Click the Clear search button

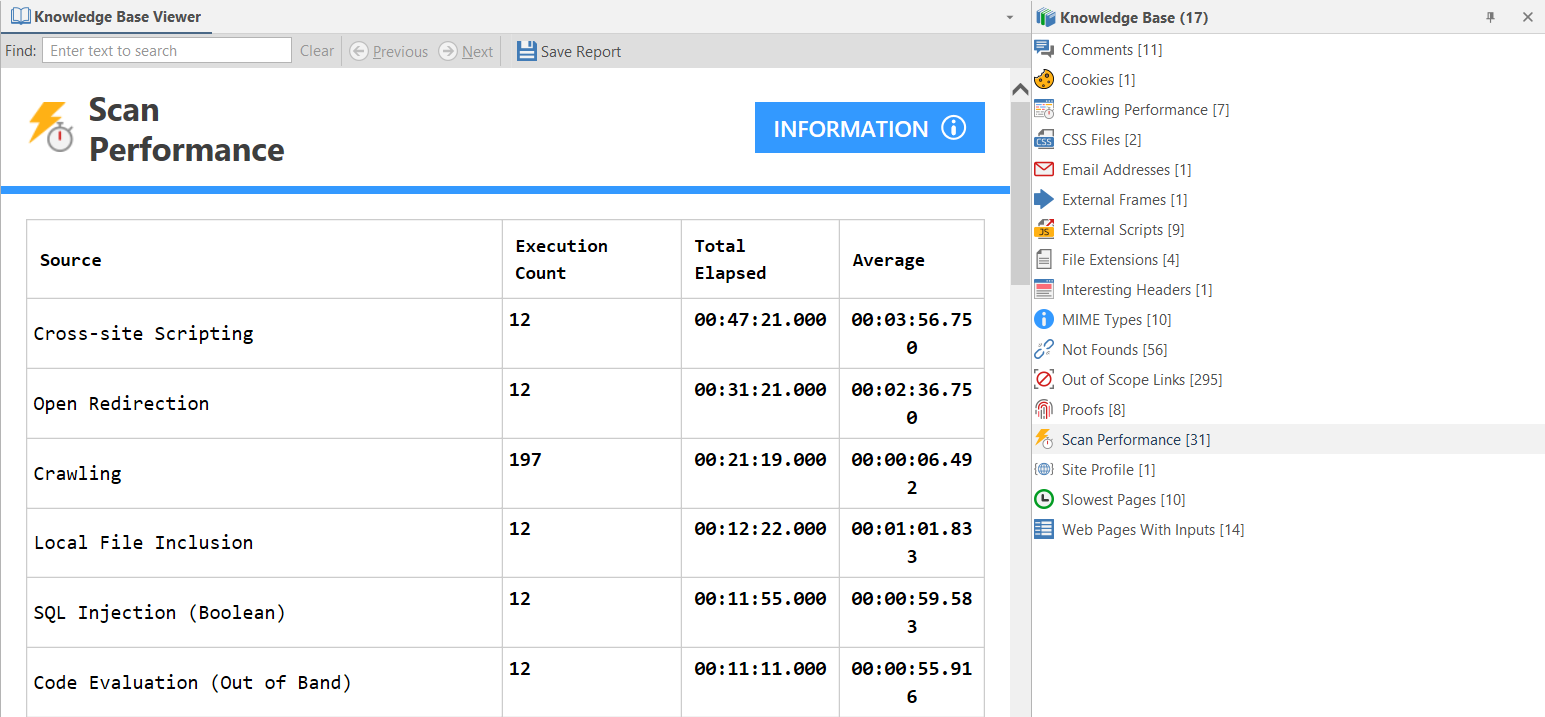click(x=316, y=50)
